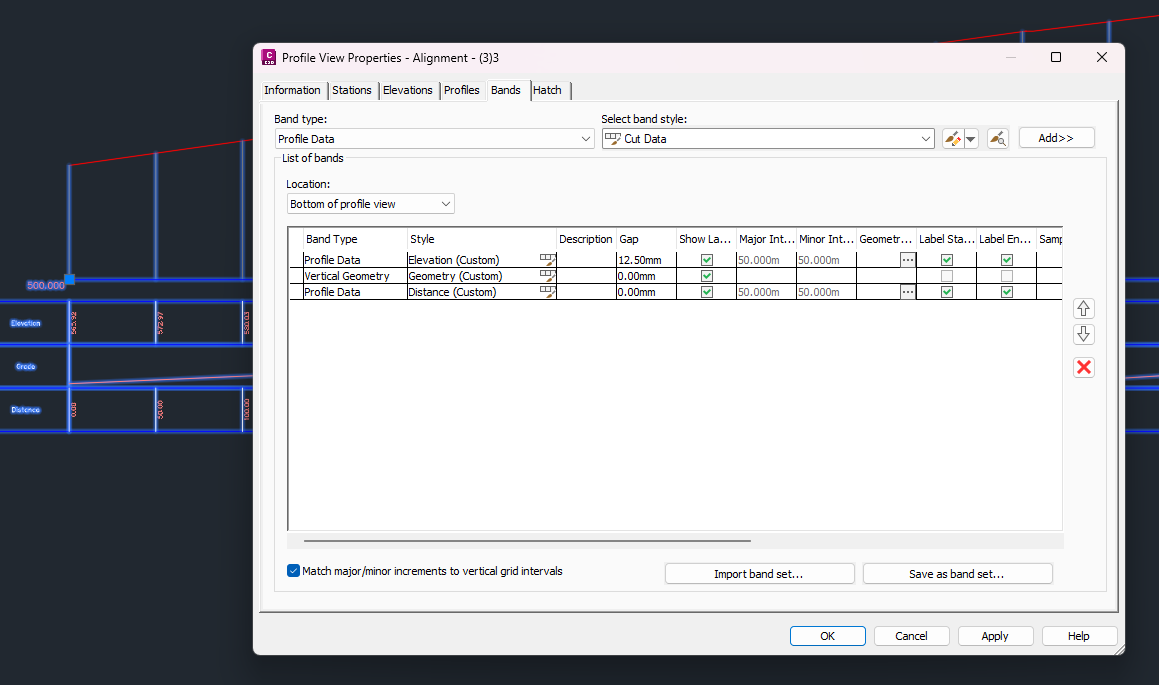Open the Band type dropdown
This screenshot has height=685, width=1159.
(x=435, y=139)
